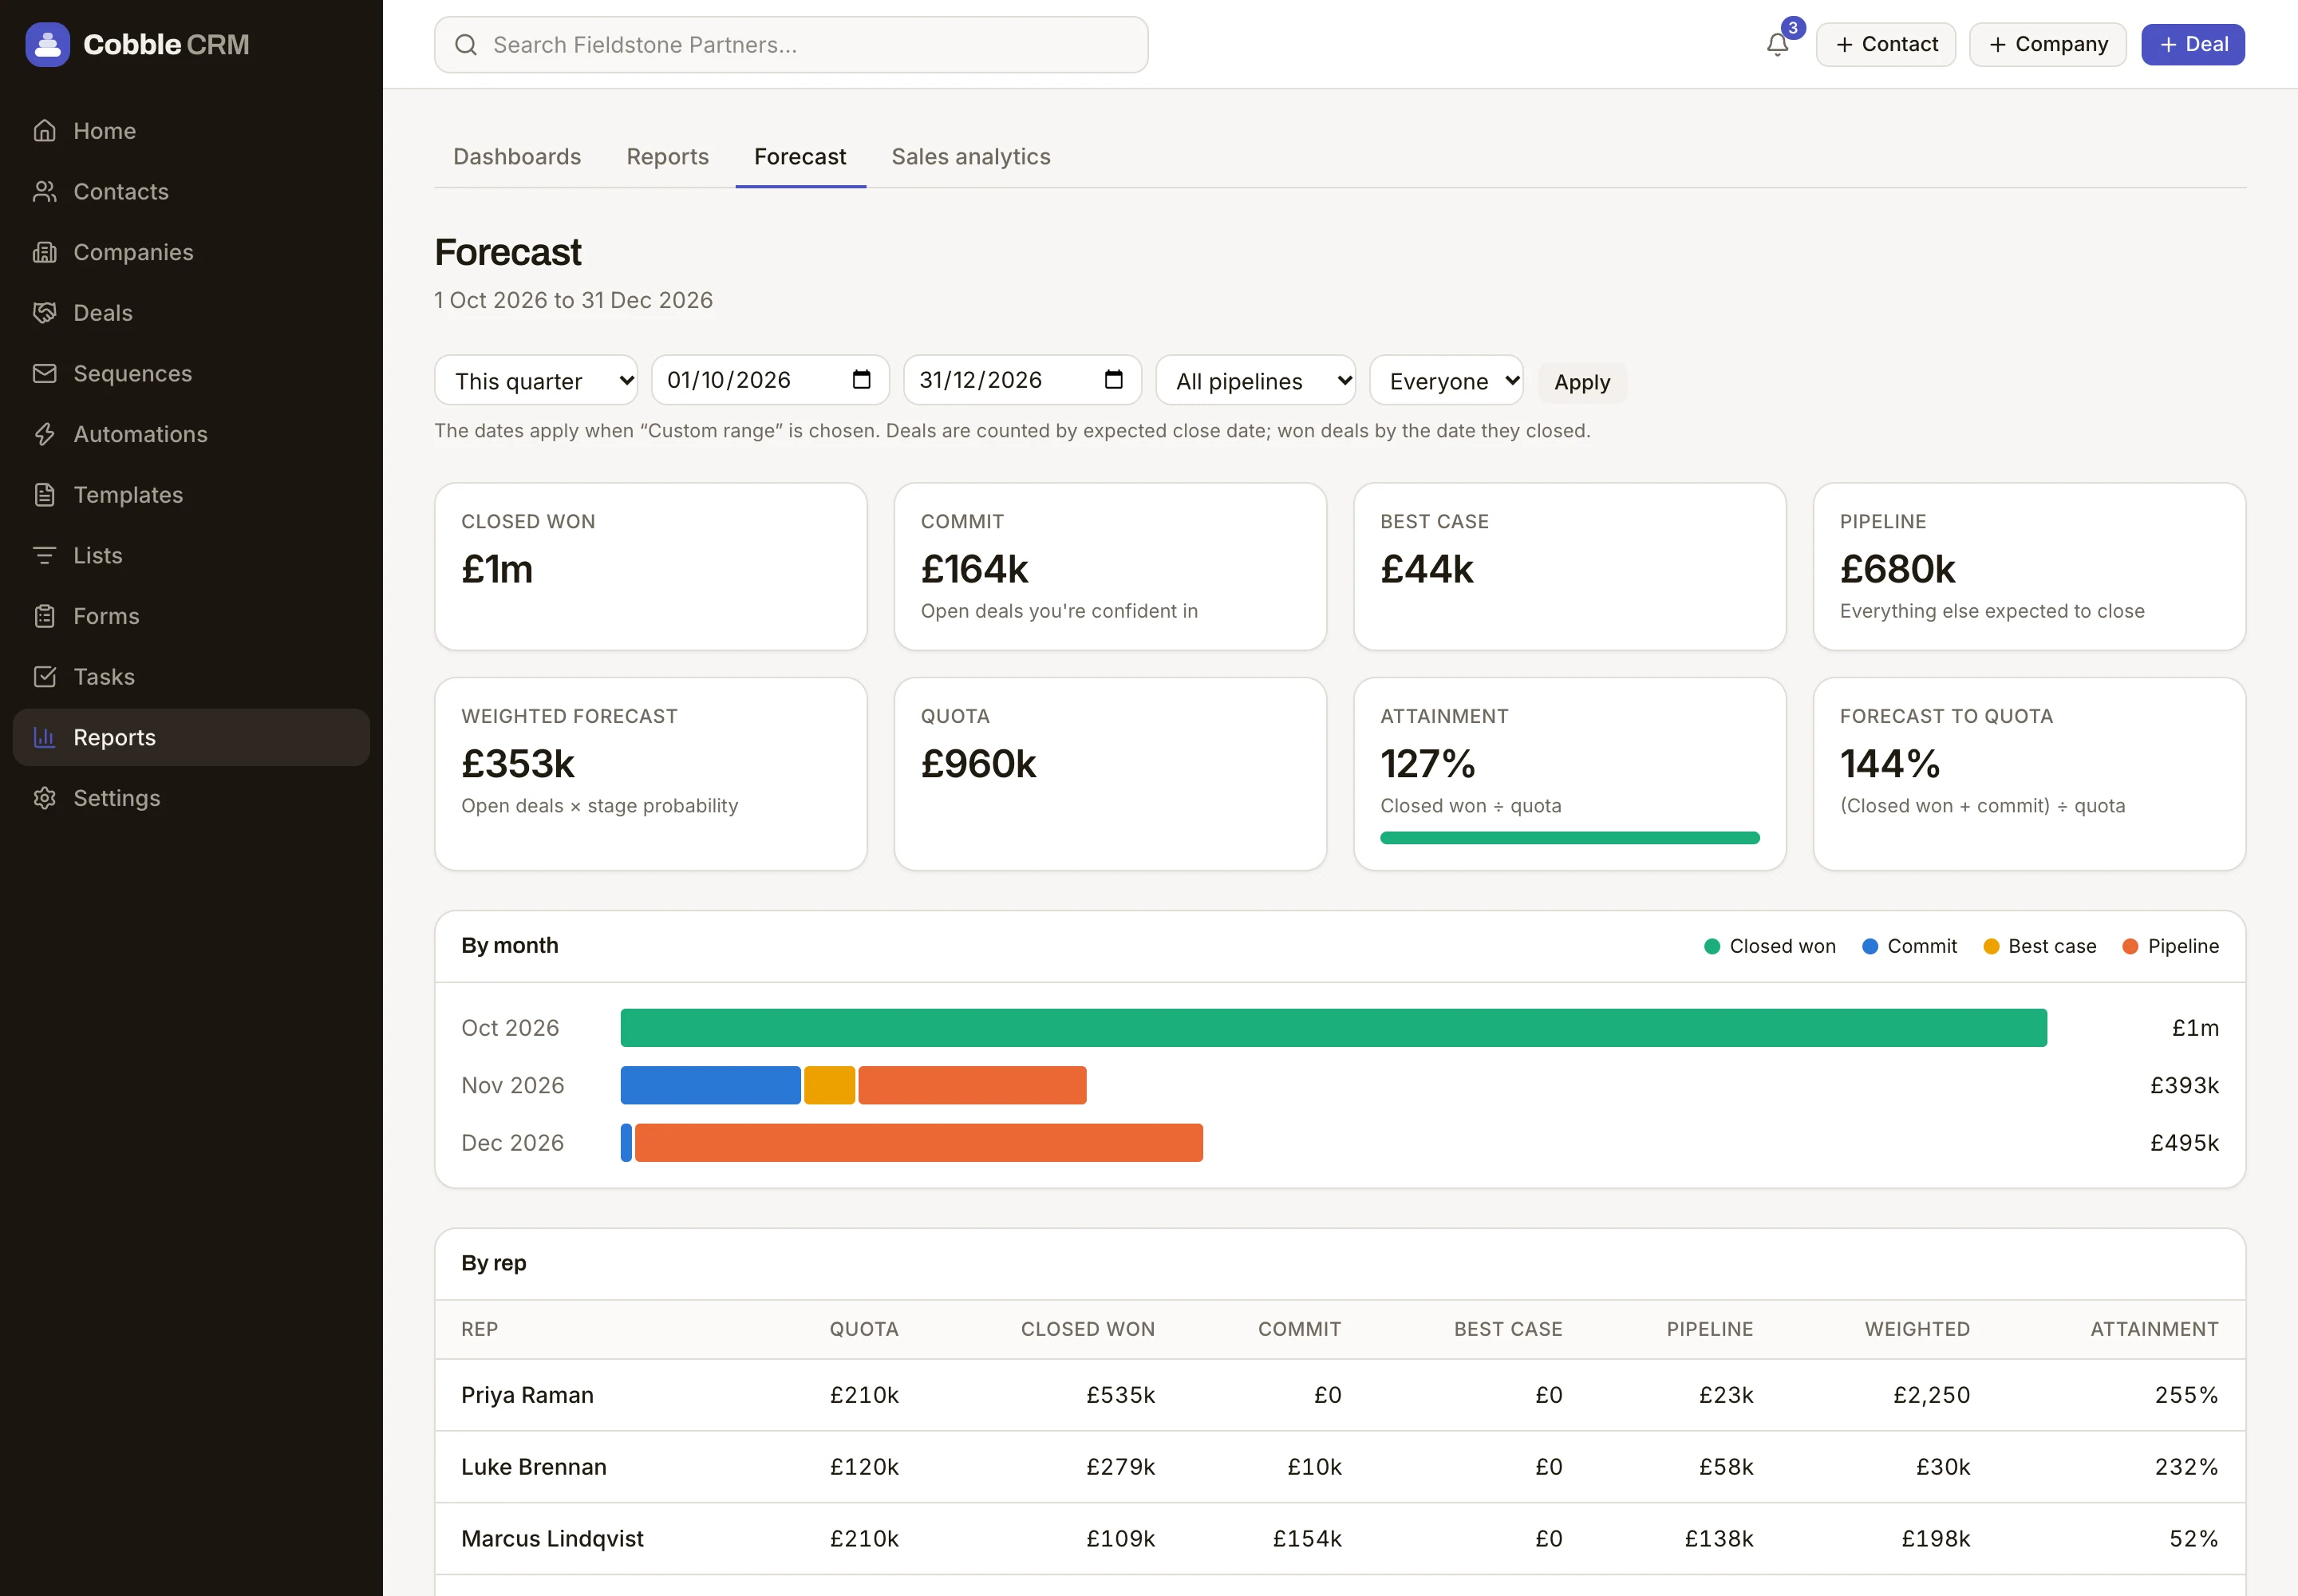
Task: Switch to the Sales analytics tab
Action: [x=971, y=157]
